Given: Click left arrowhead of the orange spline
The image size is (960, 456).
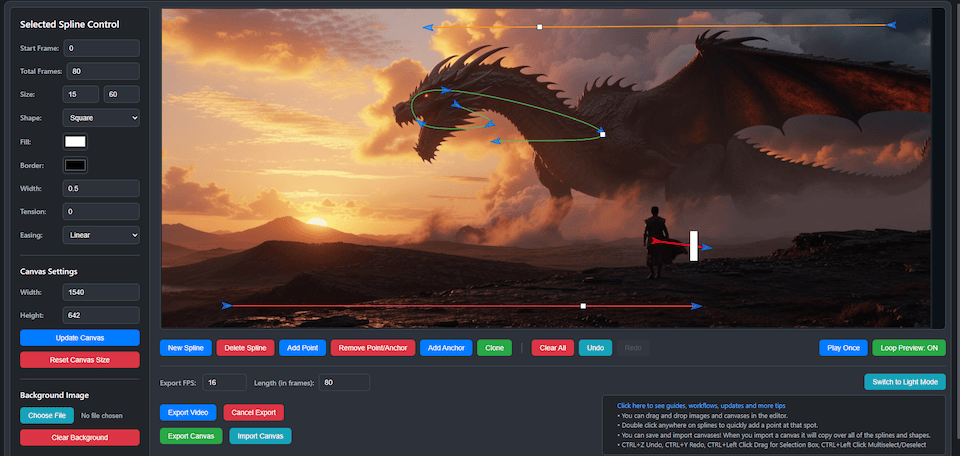Looking at the screenshot, I should click(x=428, y=27).
